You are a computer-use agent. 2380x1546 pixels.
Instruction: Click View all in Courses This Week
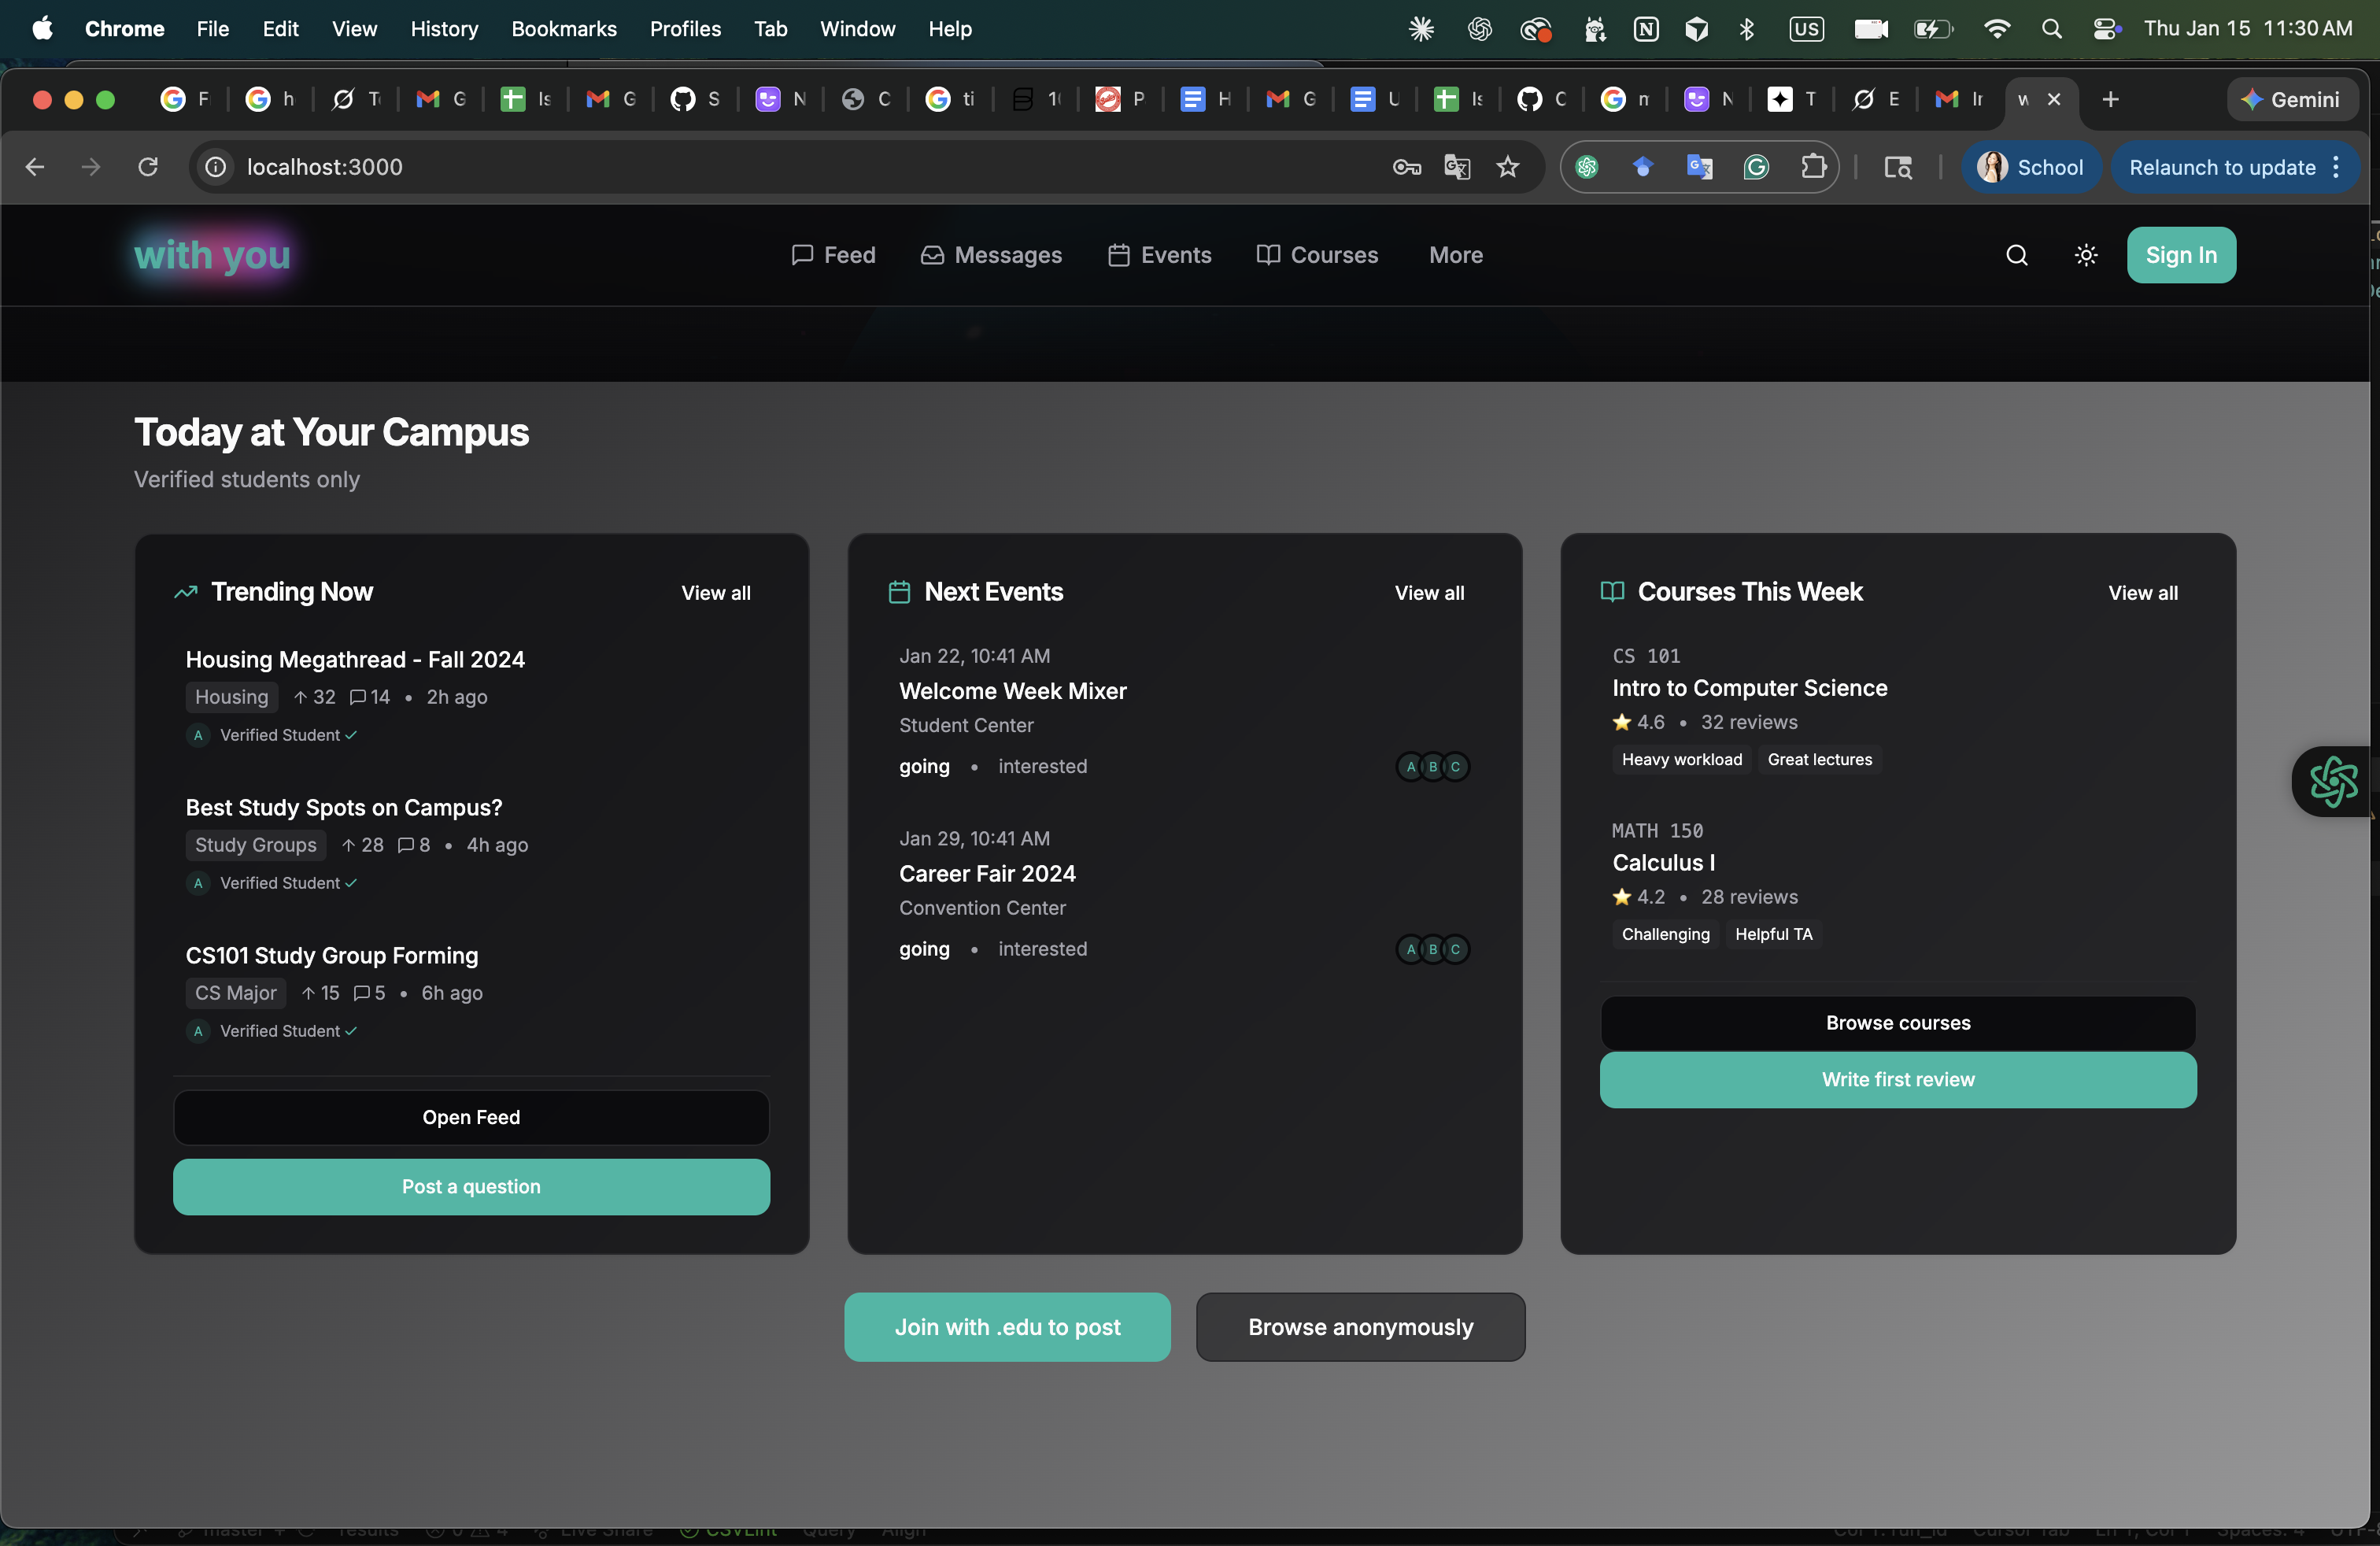[2142, 593]
